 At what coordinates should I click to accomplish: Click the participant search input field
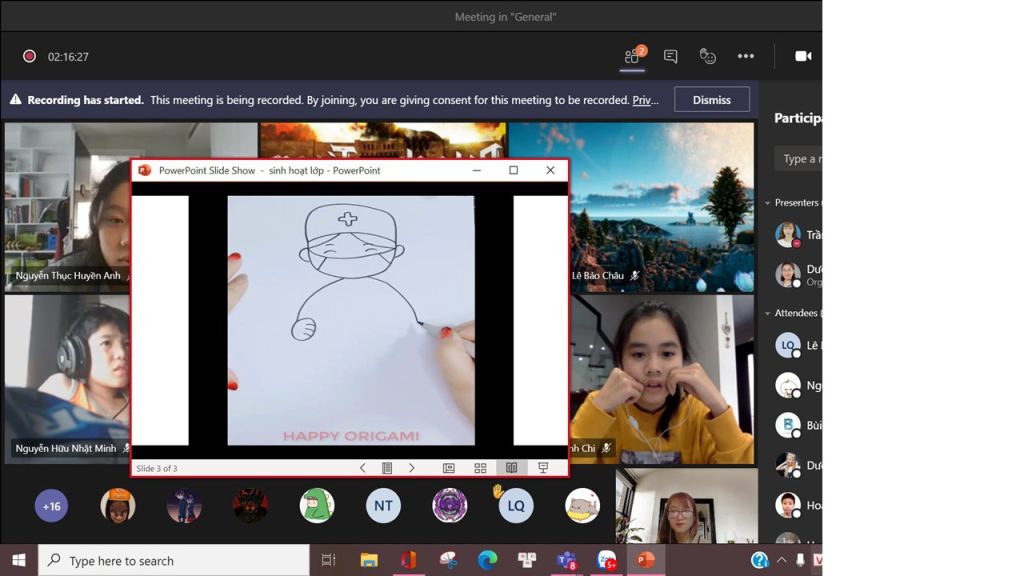coord(800,158)
